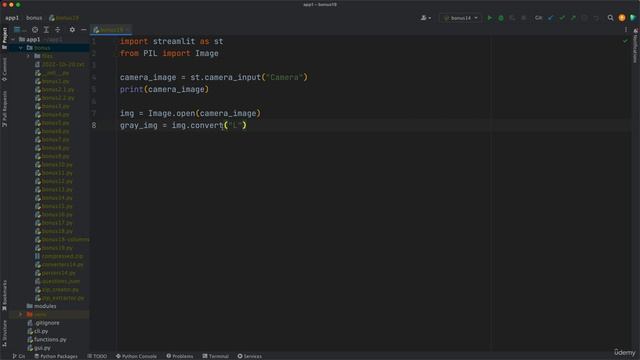
Task: Click the Git push arrow icon
Action: tap(573, 18)
